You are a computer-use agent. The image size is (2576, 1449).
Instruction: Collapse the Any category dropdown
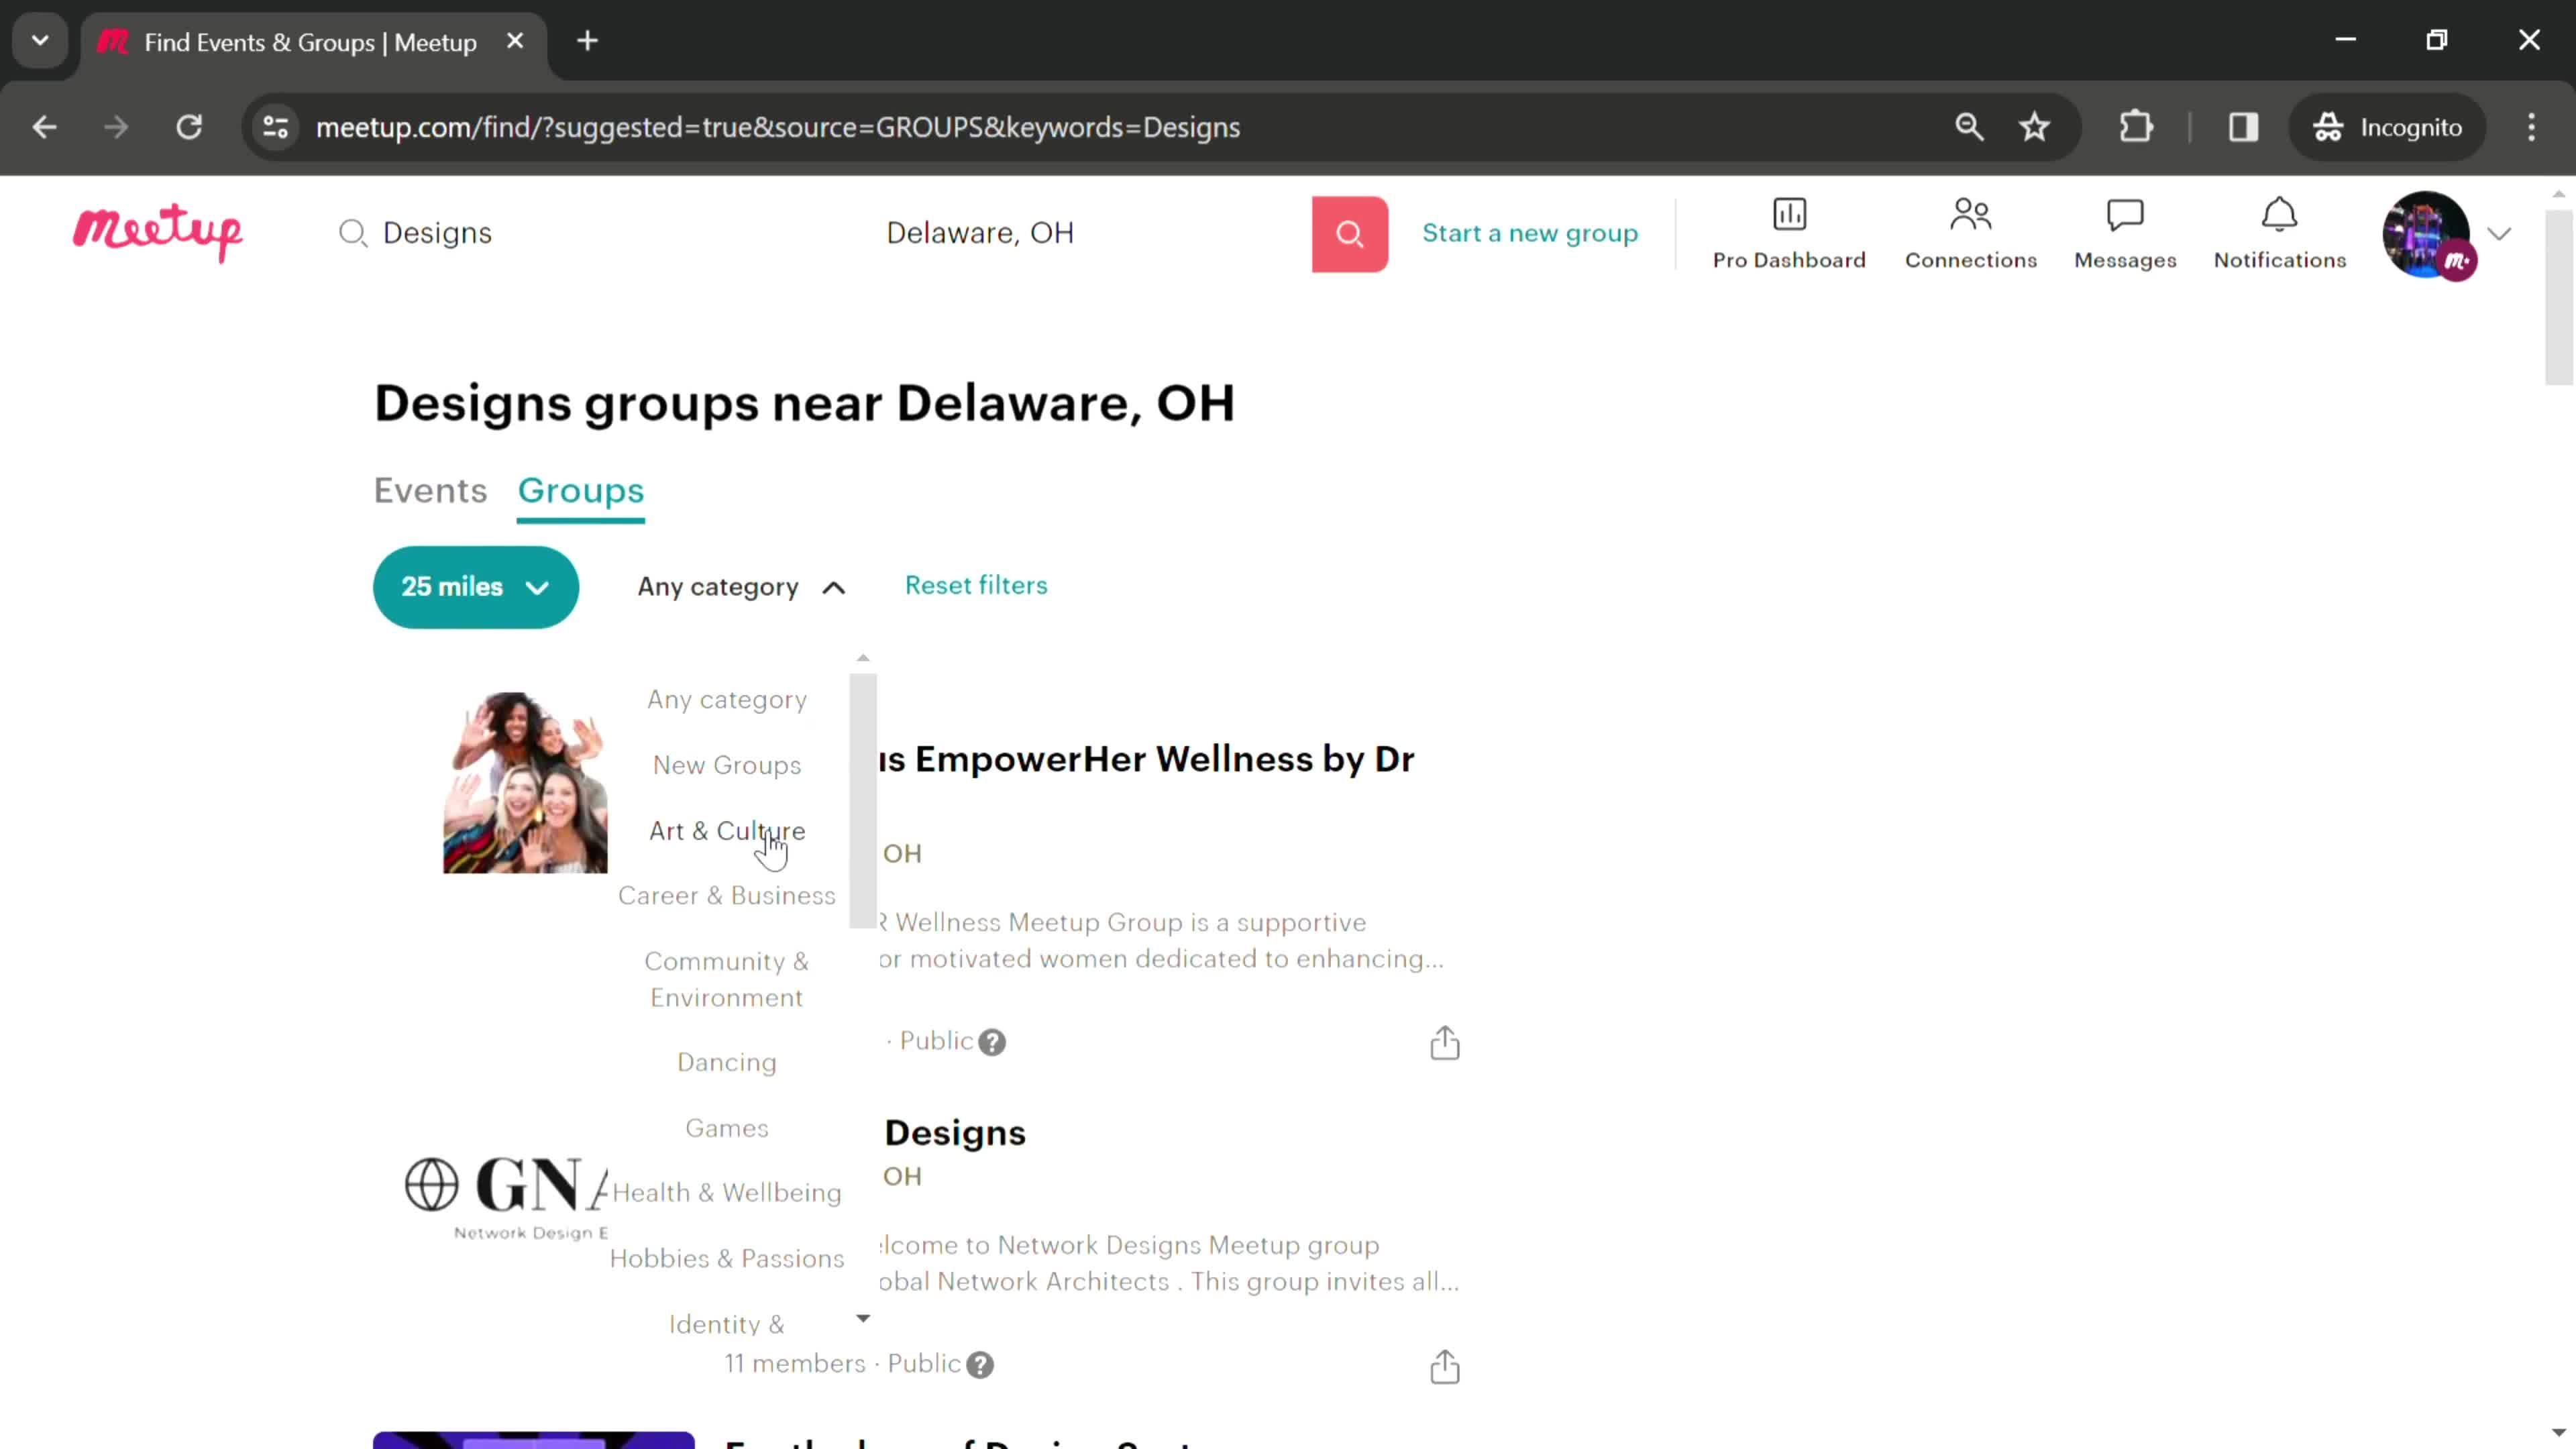[x=741, y=587]
